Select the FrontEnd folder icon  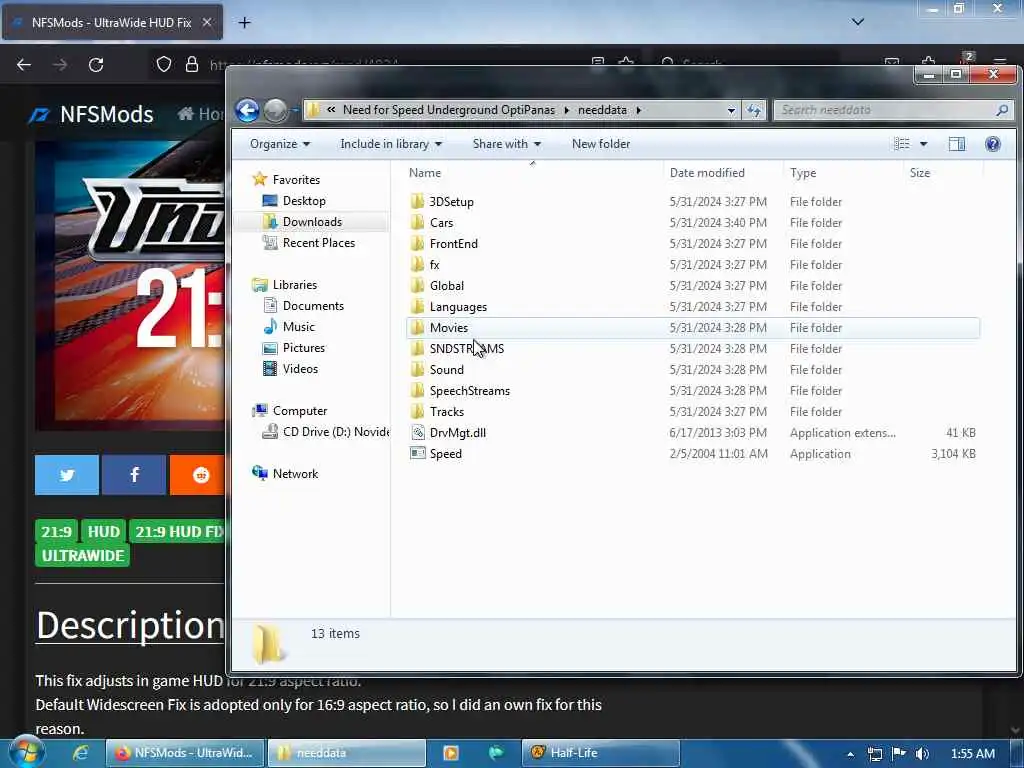417,244
